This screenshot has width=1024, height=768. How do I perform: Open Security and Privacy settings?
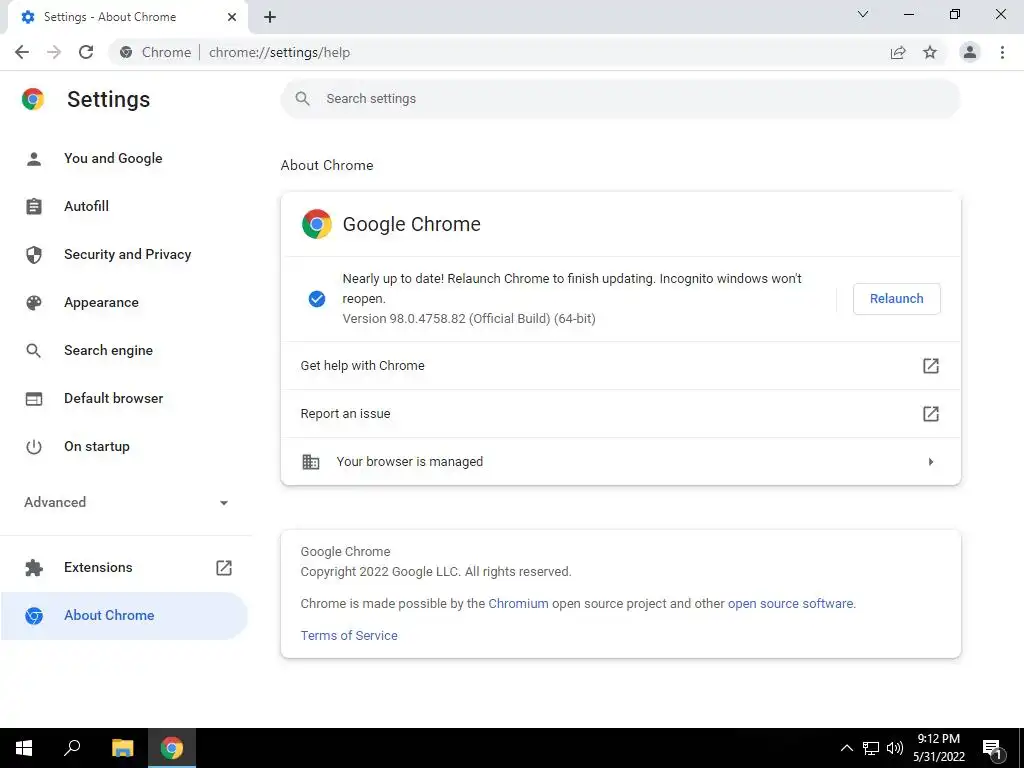click(x=125, y=254)
